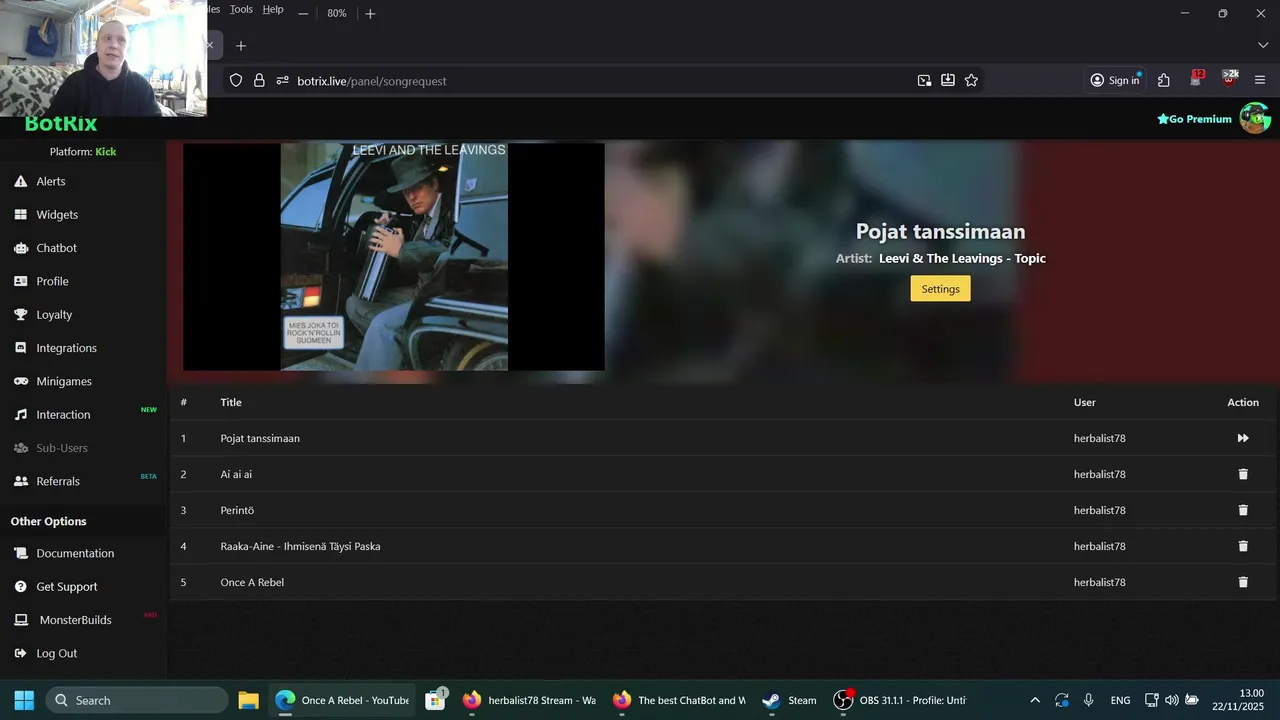This screenshot has height=720, width=1280.
Task: Open the Tools menu
Action: click(241, 9)
